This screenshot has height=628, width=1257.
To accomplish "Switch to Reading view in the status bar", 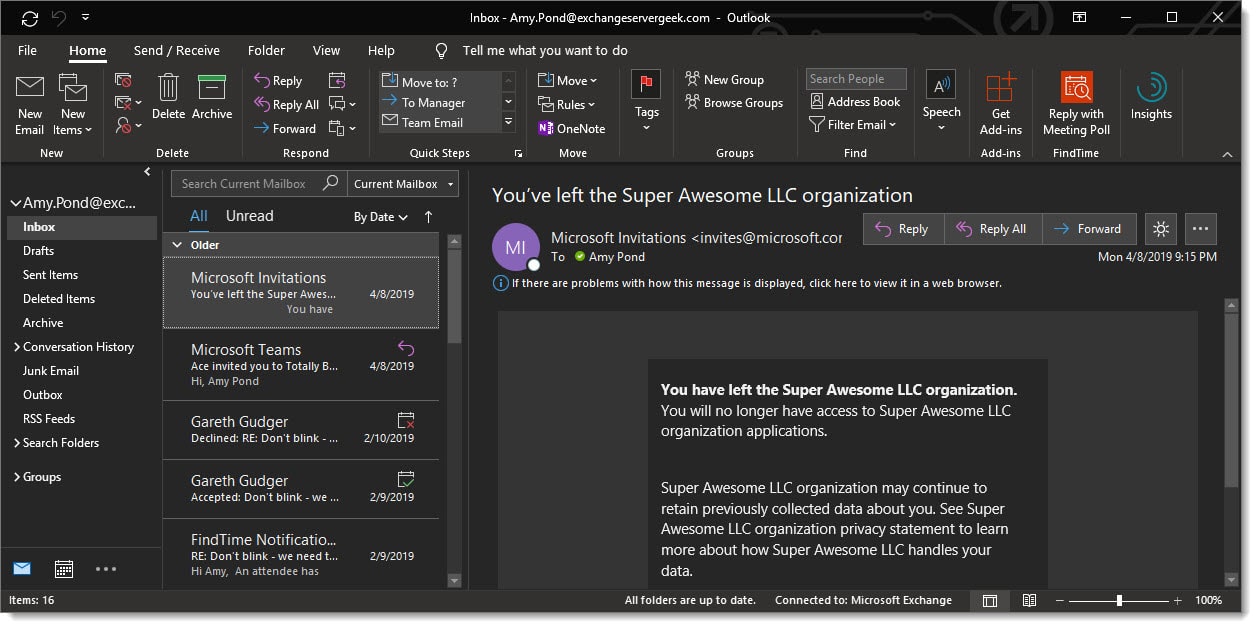I will [x=1029, y=601].
